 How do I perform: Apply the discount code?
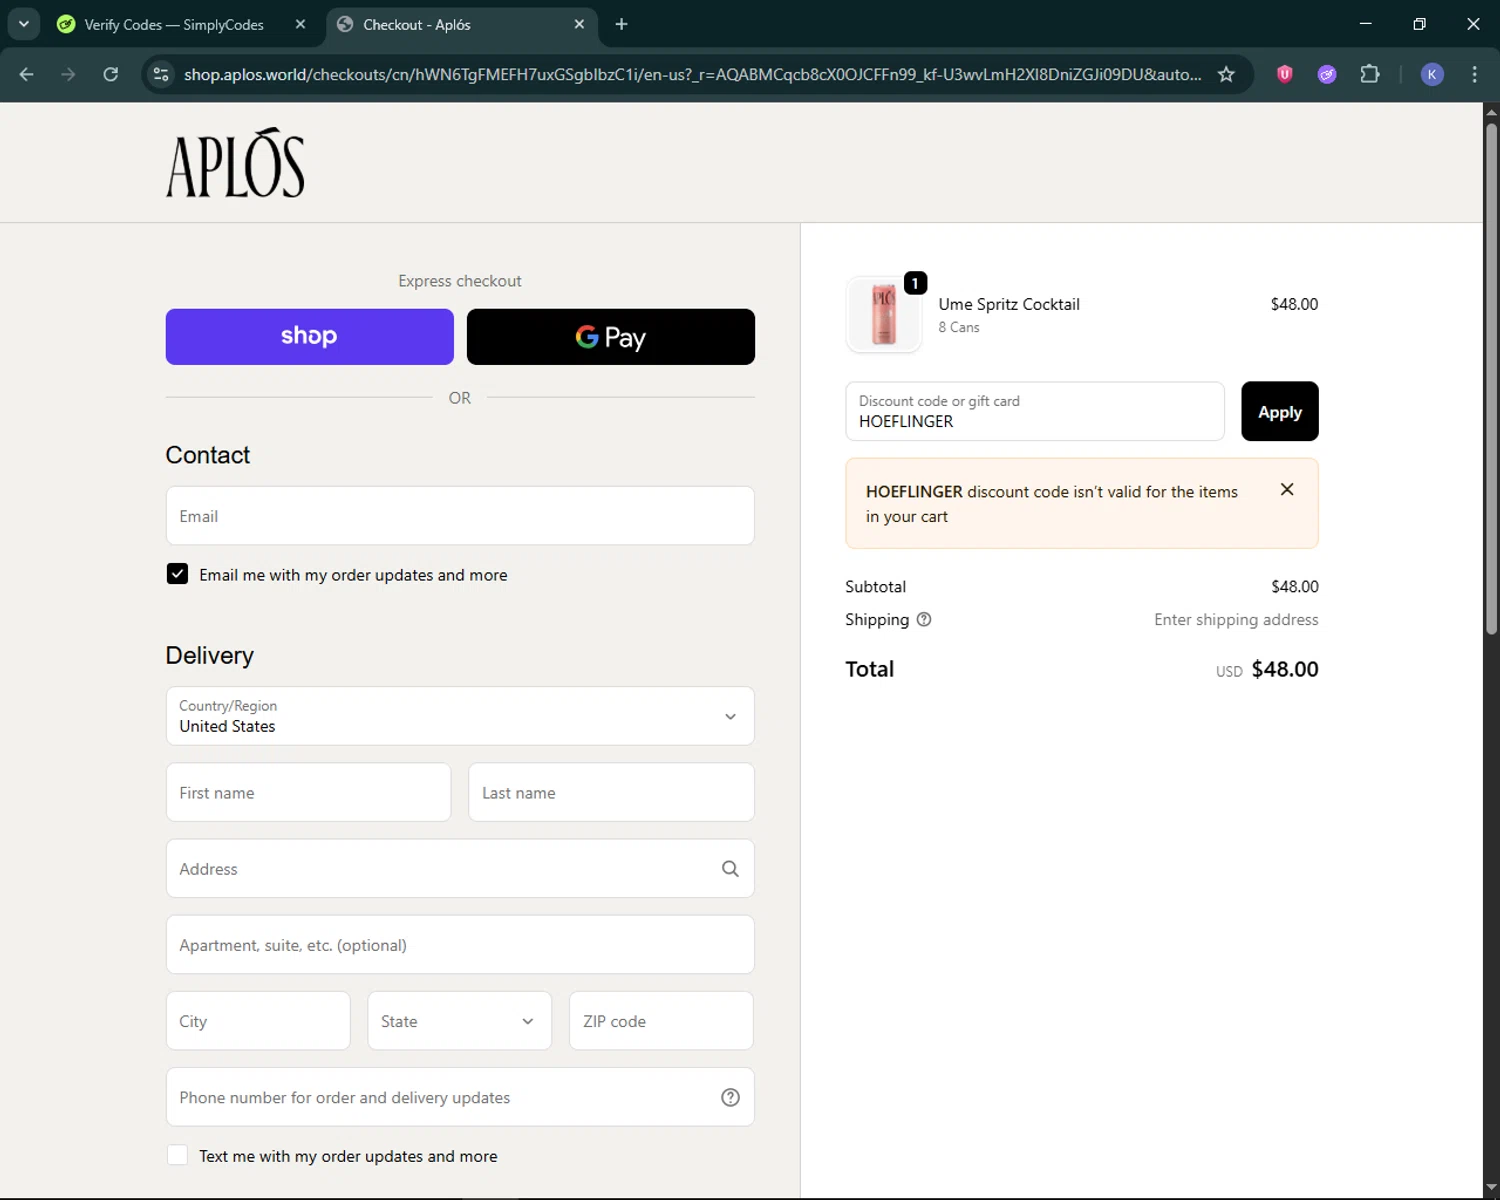[x=1280, y=411]
